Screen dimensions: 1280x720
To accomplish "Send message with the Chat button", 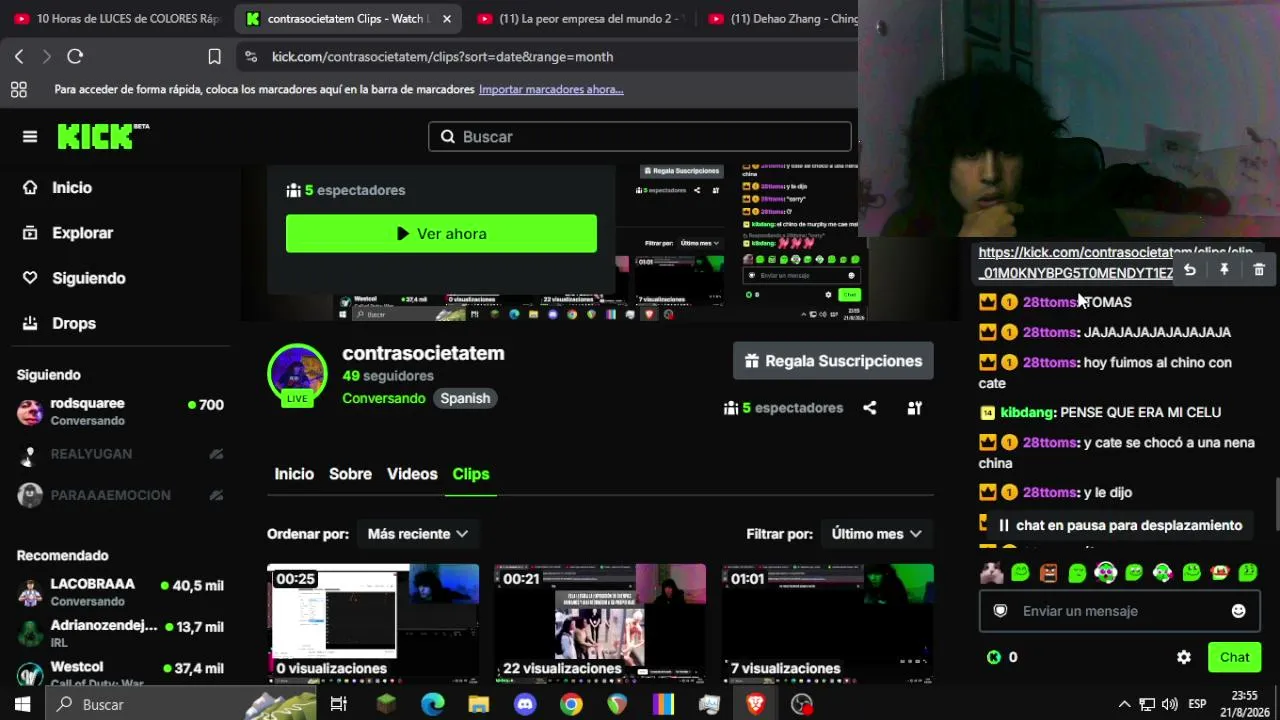I will tap(1234, 657).
